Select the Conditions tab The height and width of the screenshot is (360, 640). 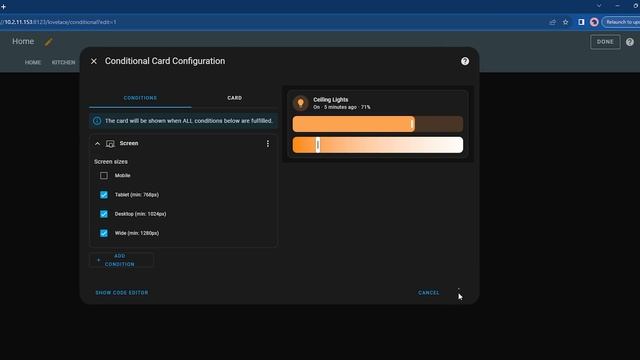[140, 98]
